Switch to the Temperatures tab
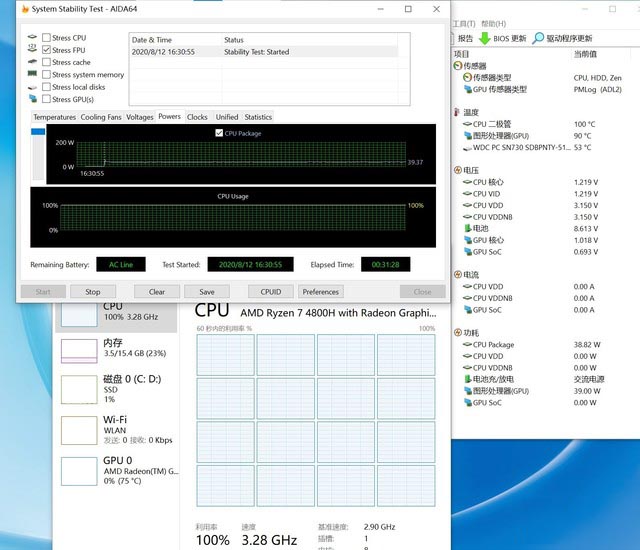 point(54,117)
